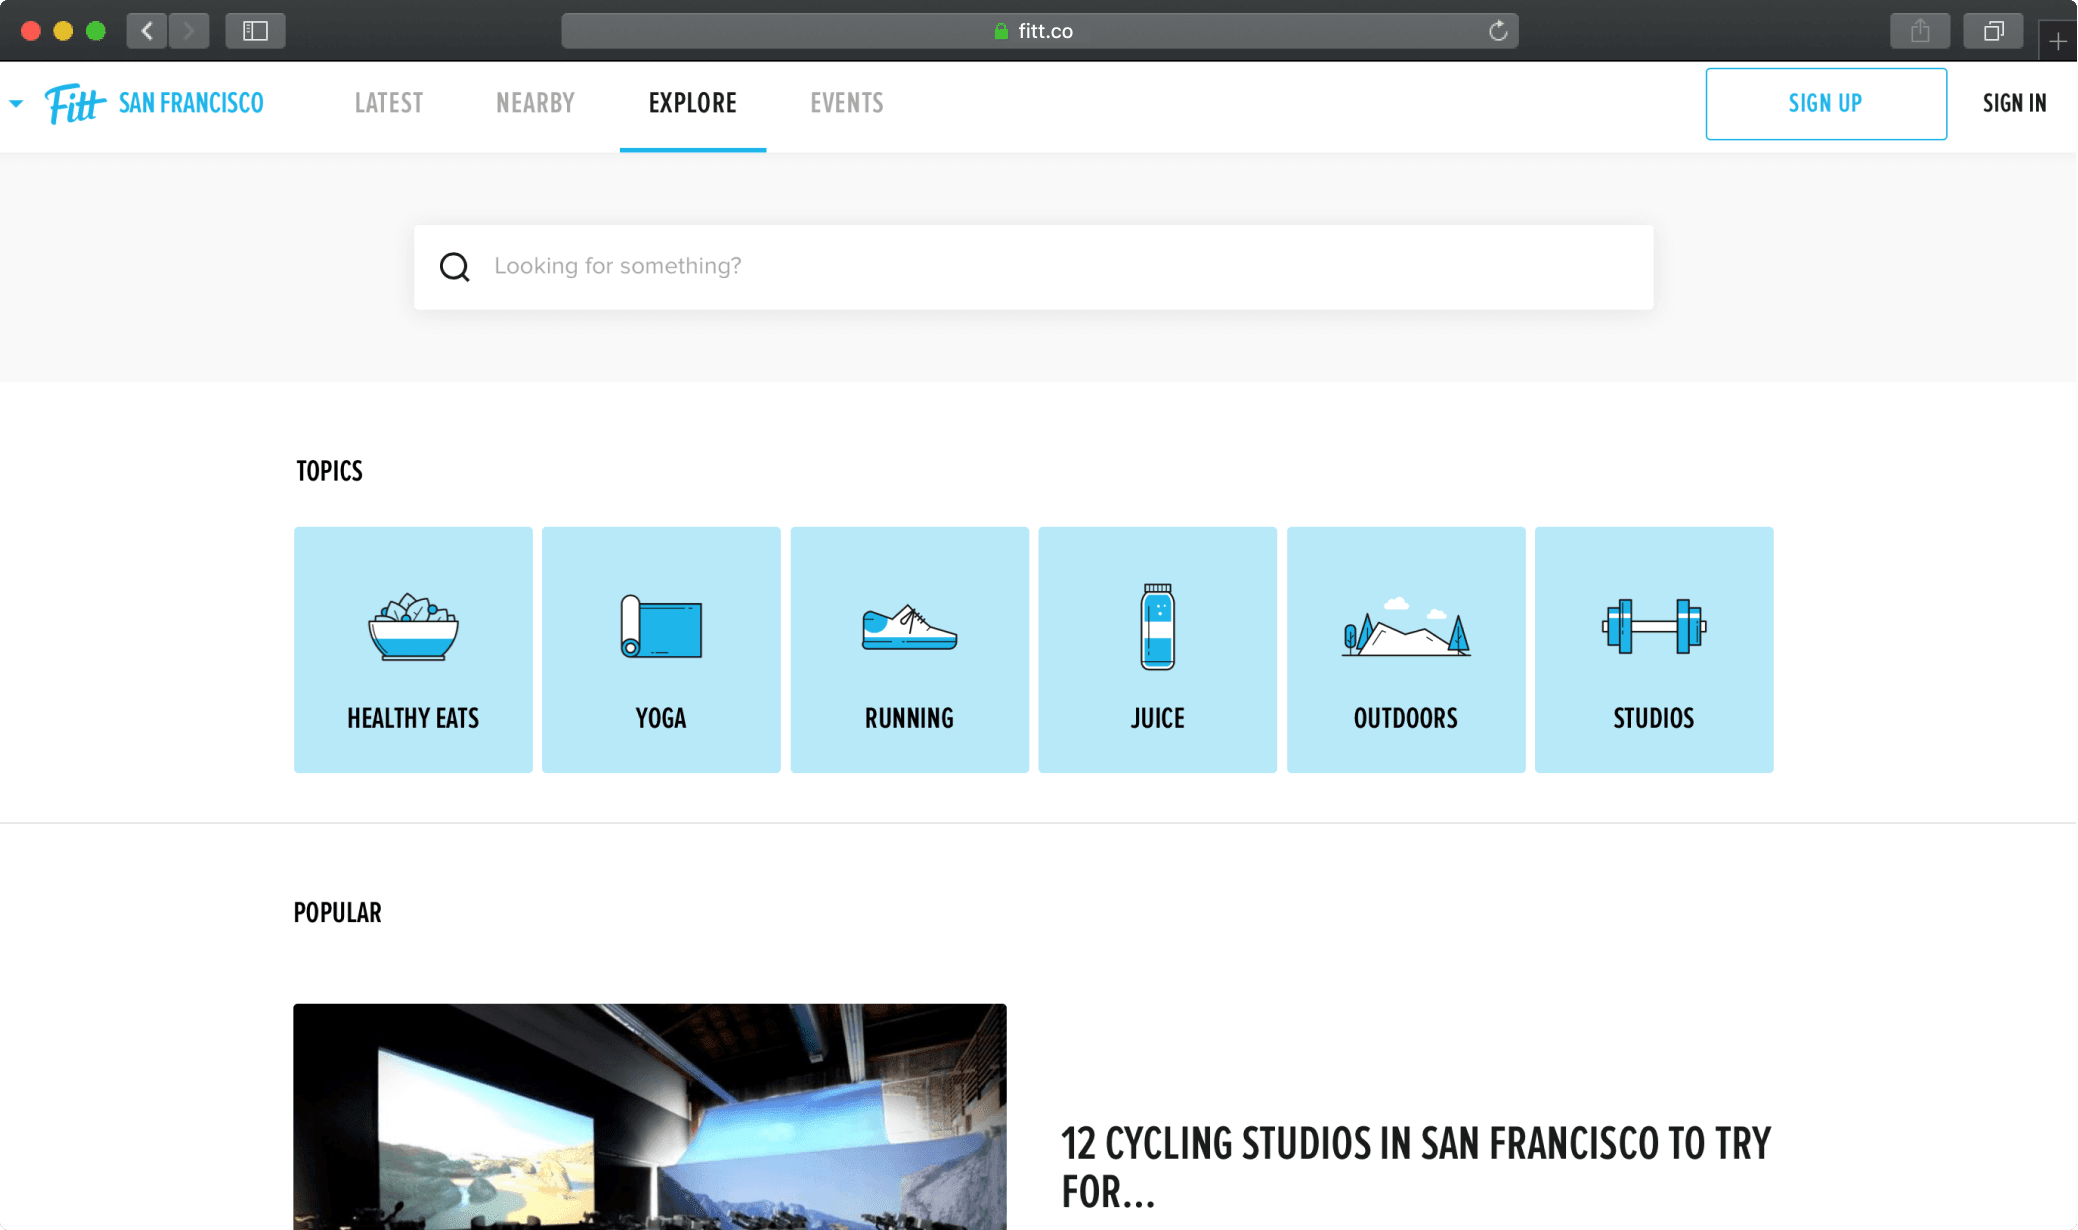Maximize window with green button
2078x1230 pixels.
click(x=96, y=31)
